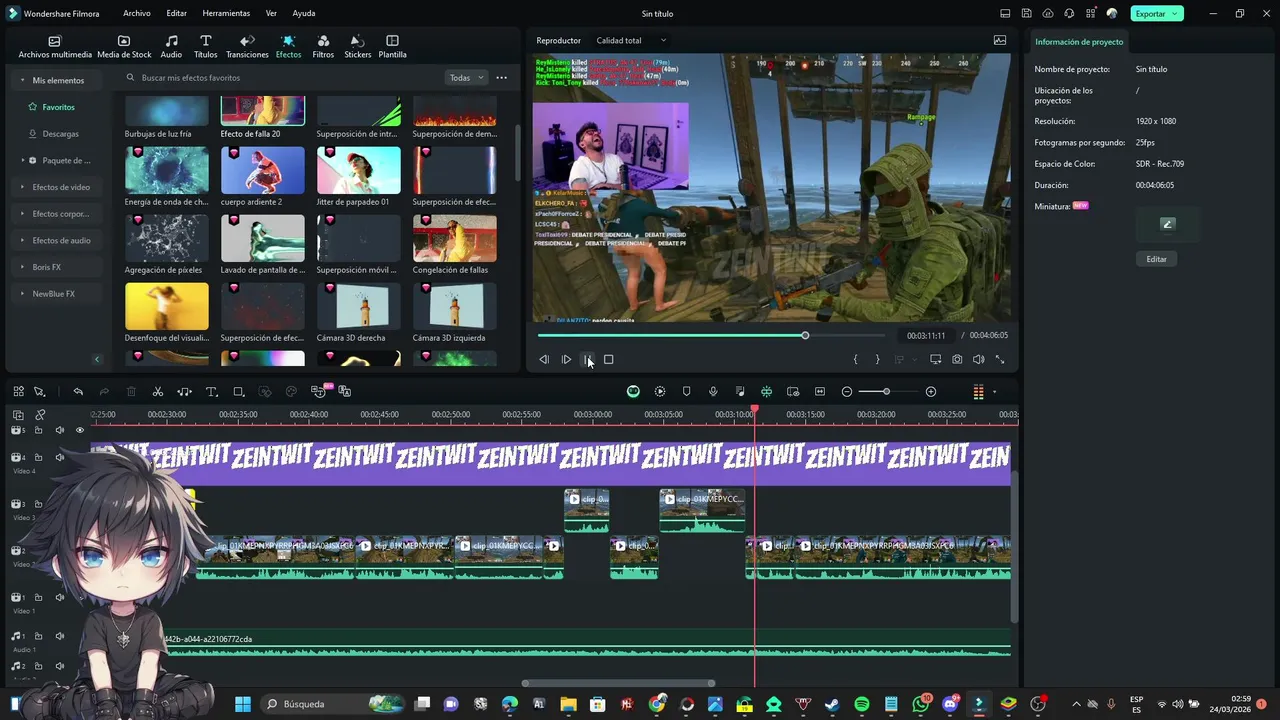This screenshot has height=720, width=1280.
Task: Switch to the Audio tab
Action: click(171, 47)
